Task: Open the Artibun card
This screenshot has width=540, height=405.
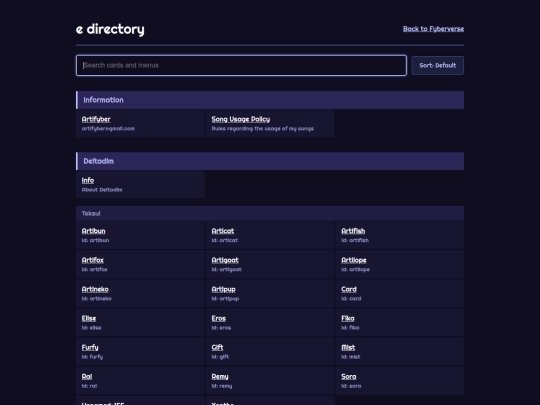Action: (93, 231)
